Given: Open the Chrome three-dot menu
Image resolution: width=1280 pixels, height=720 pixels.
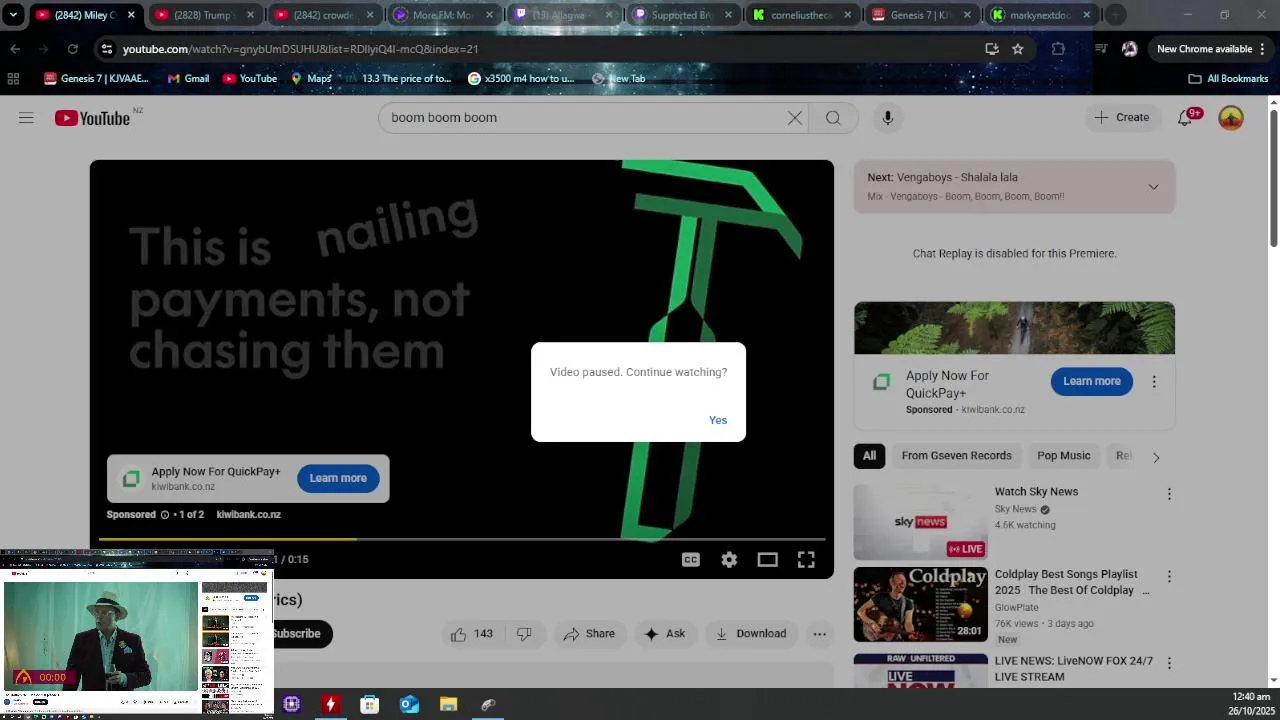Looking at the screenshot, I should coord(1263,49).
